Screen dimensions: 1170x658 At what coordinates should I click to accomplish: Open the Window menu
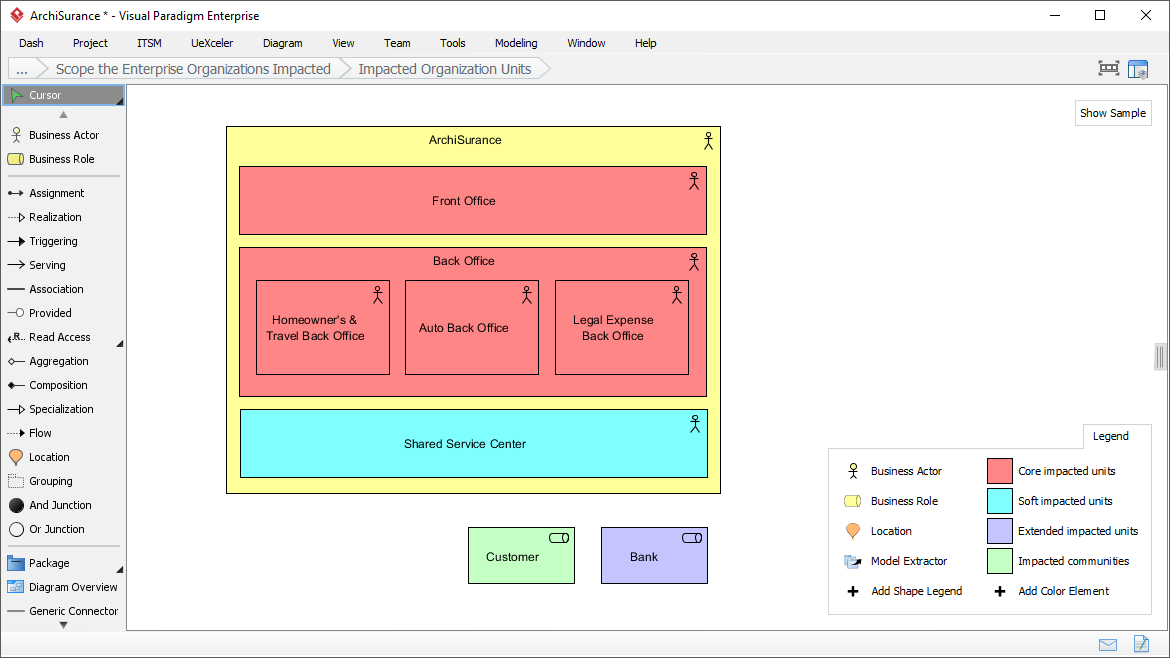[586, 43]
